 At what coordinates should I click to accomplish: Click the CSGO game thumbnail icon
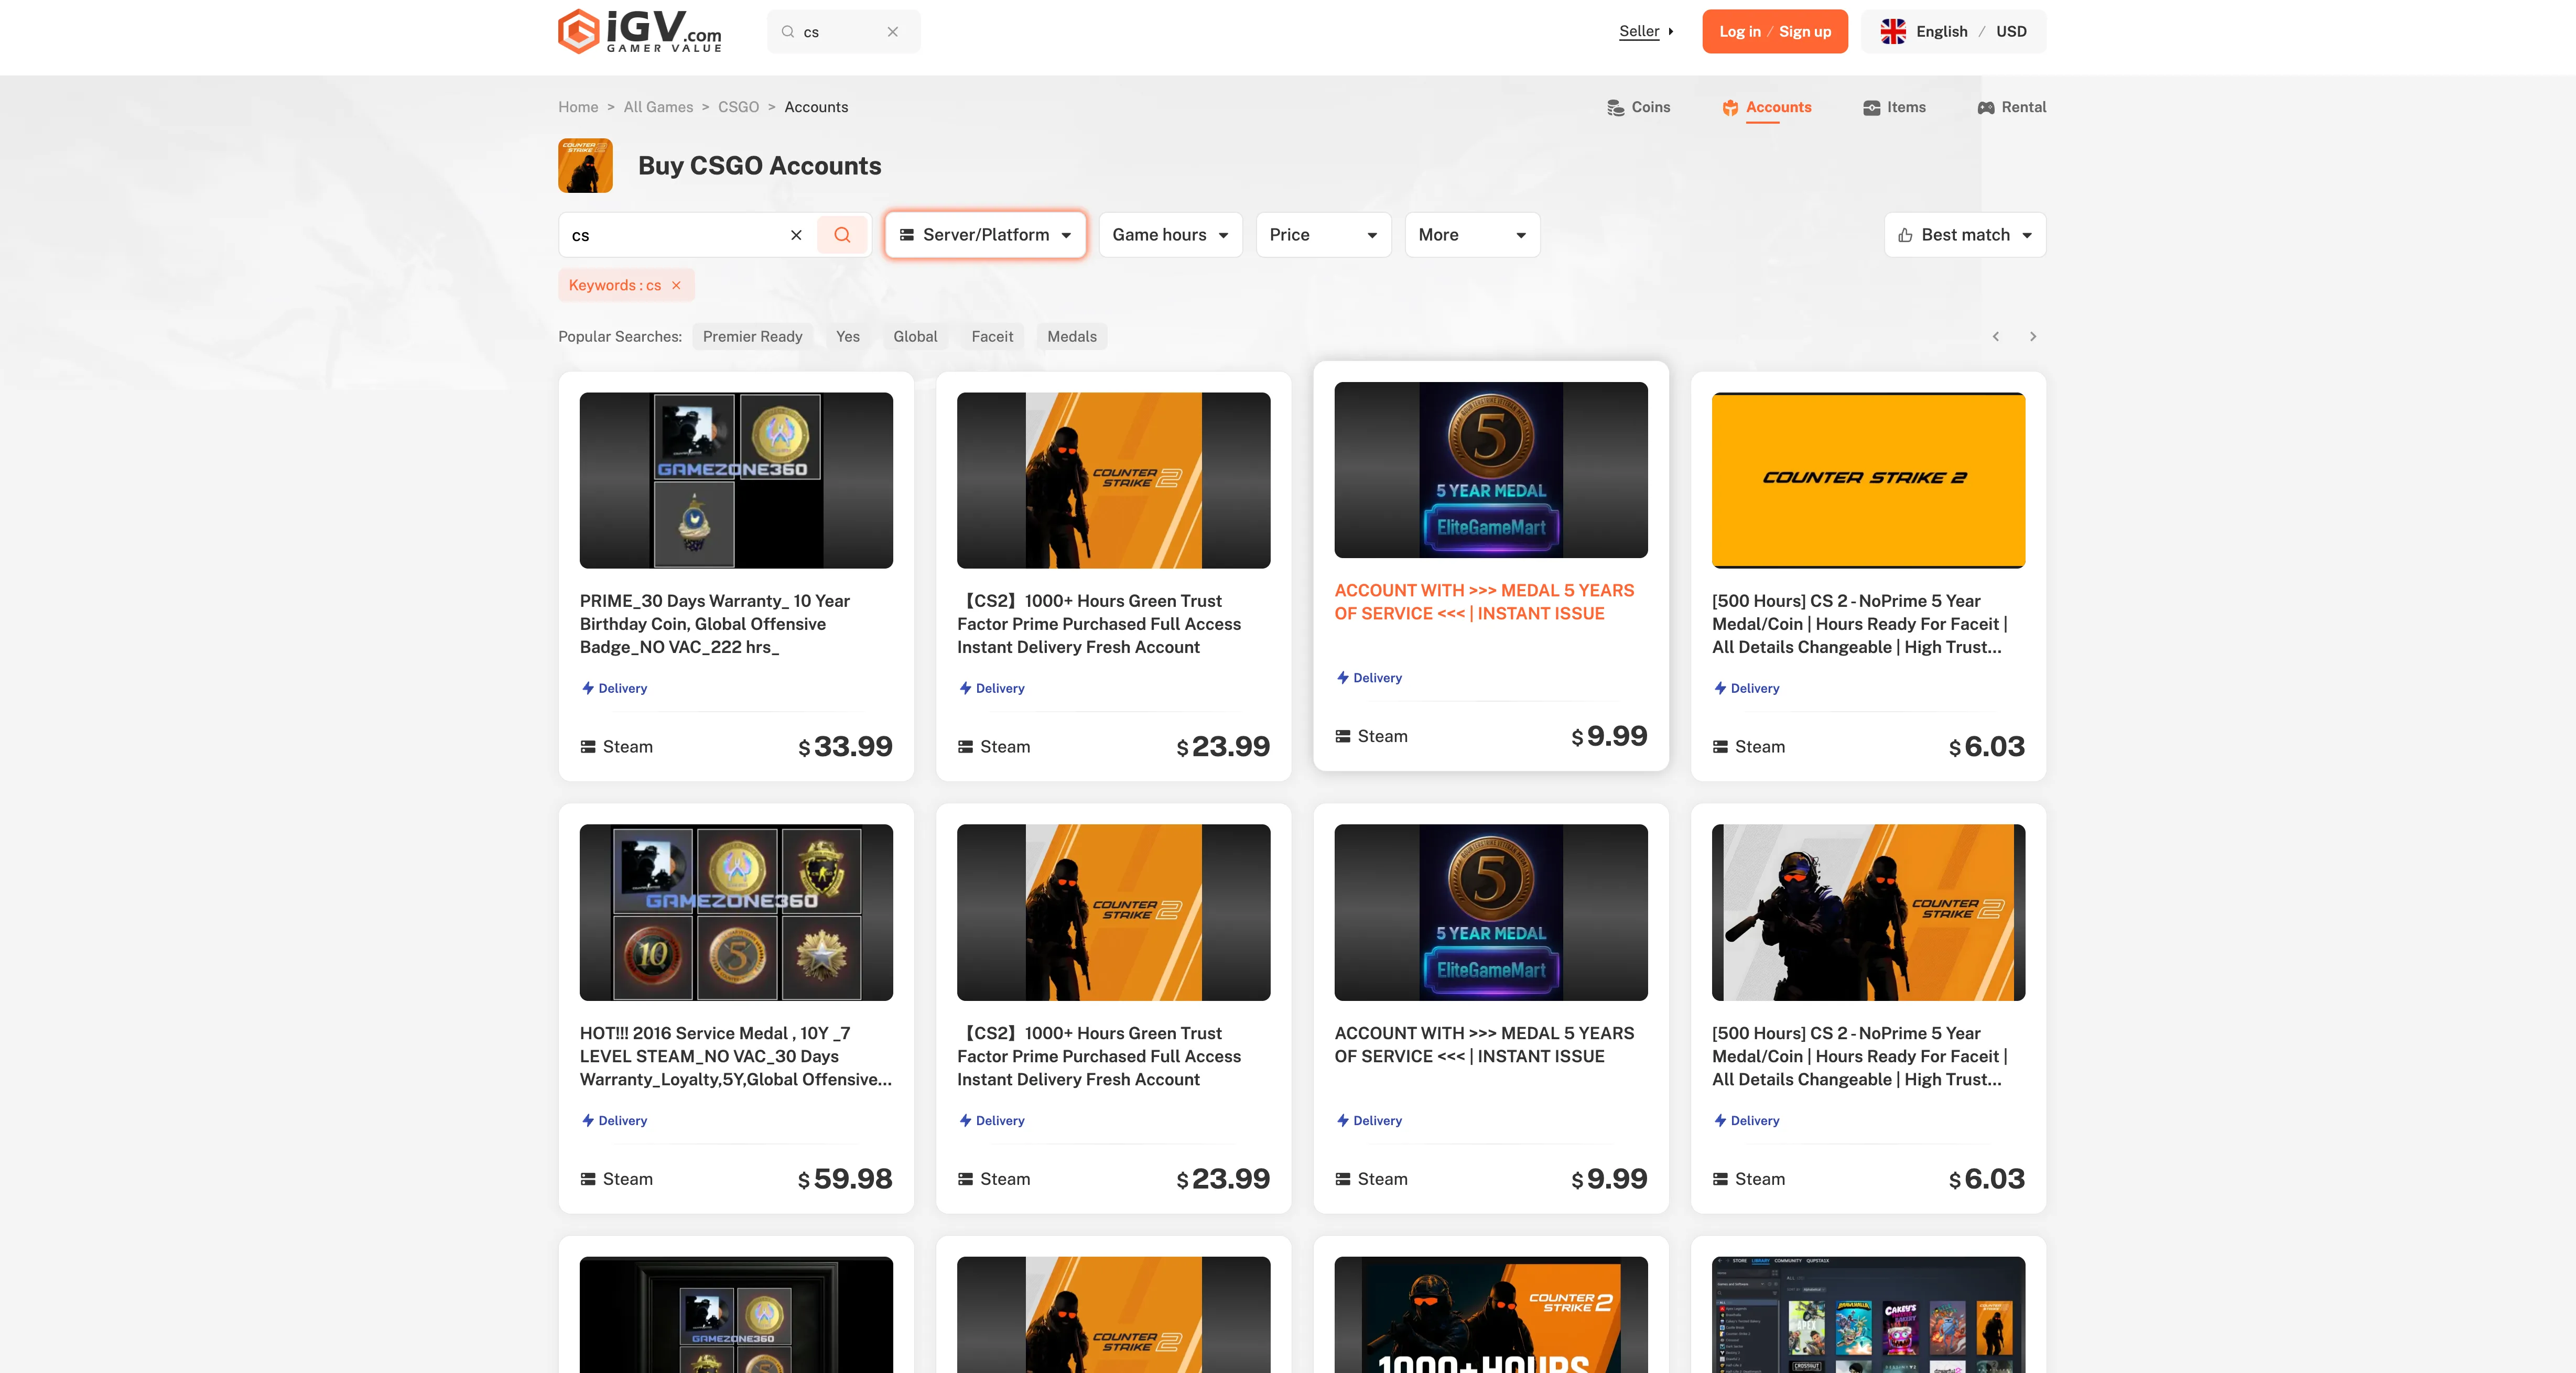pyautogui.click(x=585, y=165)
